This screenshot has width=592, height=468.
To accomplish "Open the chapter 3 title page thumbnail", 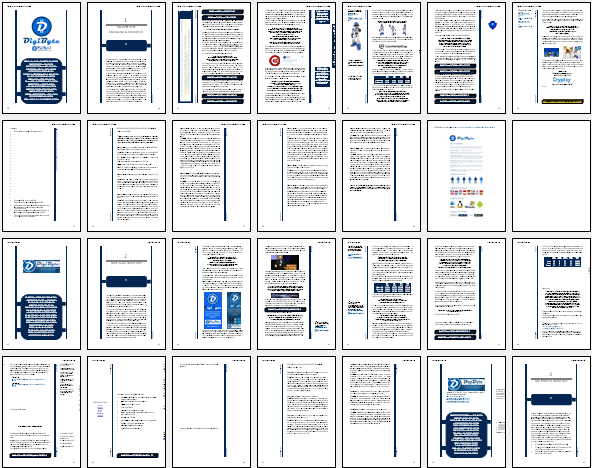I will 551,412.
